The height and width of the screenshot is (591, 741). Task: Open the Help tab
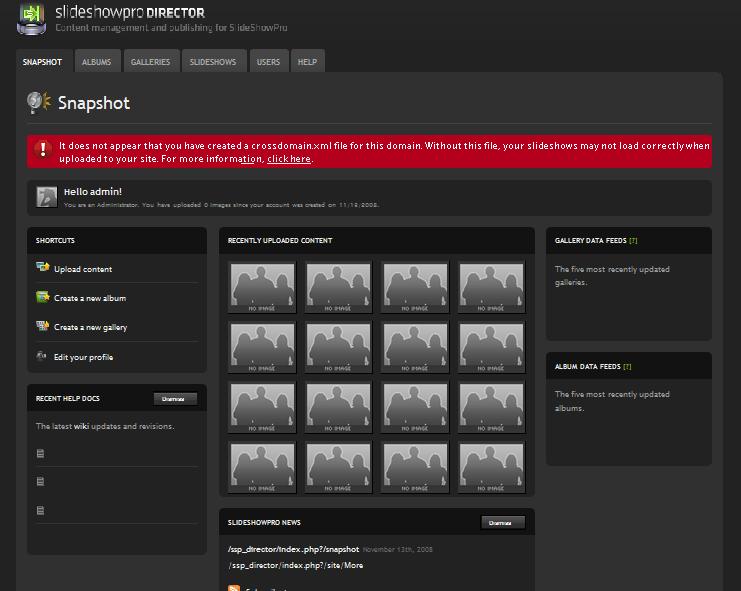[307, 62]
